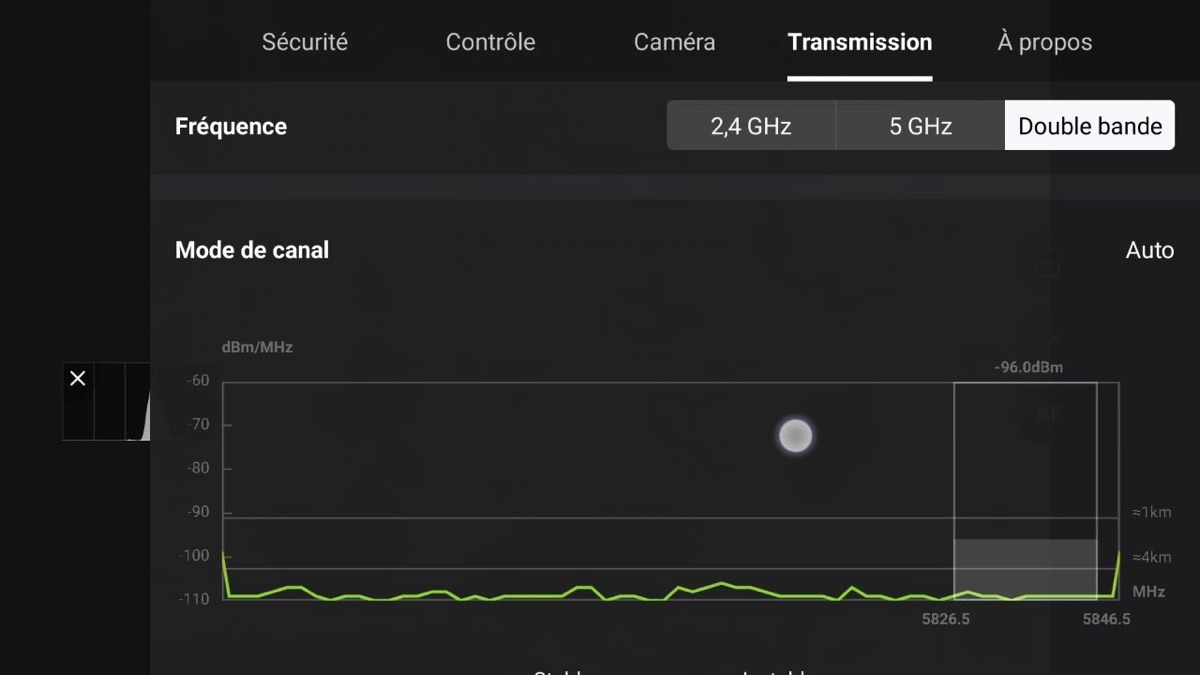Open the À propos tab

pos(1044,42)
